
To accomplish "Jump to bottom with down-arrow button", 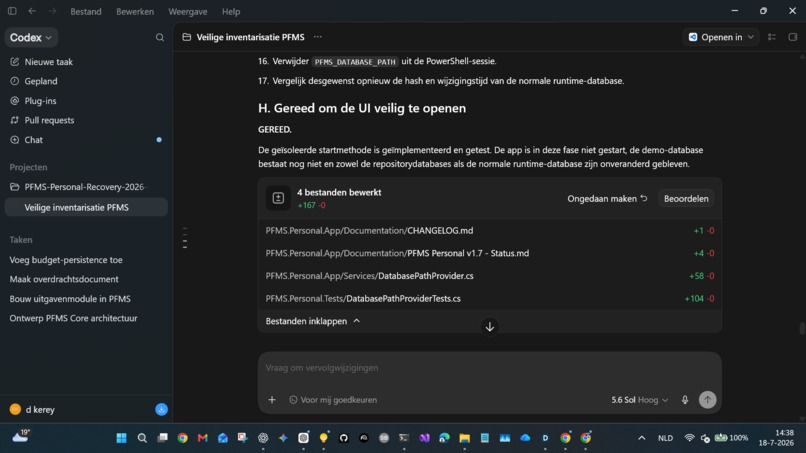I will point(489,327).
